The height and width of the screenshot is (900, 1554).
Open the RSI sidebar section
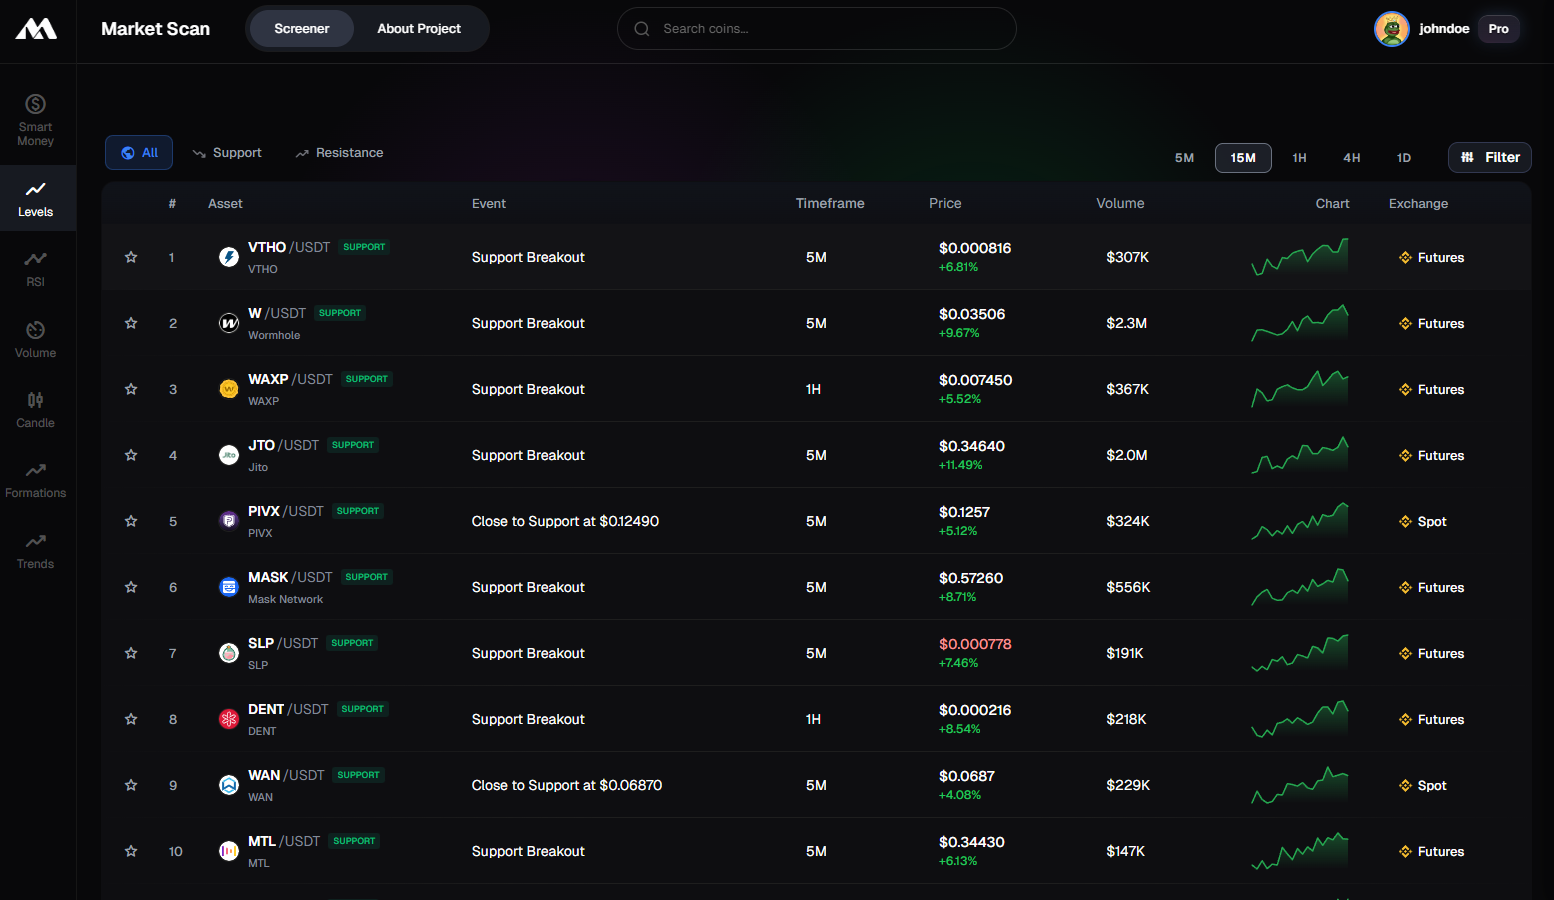[36, 269]
